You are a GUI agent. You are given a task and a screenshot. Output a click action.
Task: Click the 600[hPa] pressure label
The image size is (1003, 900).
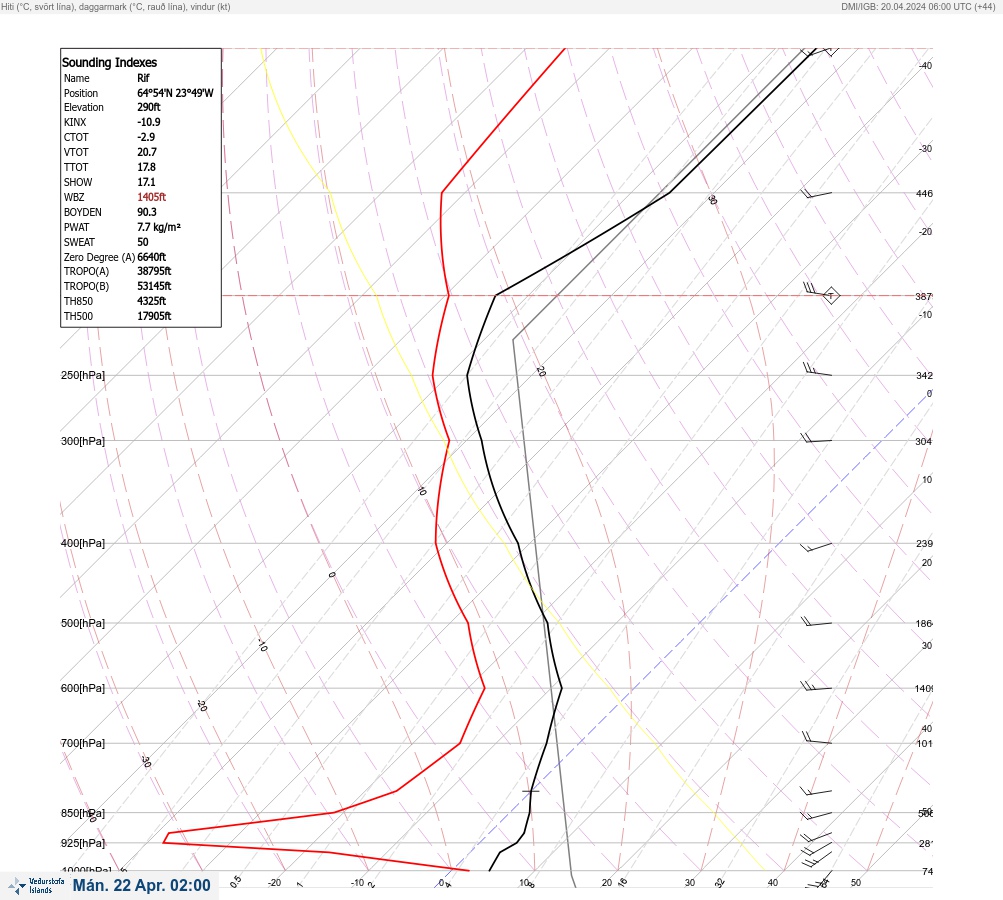[83, 688]
